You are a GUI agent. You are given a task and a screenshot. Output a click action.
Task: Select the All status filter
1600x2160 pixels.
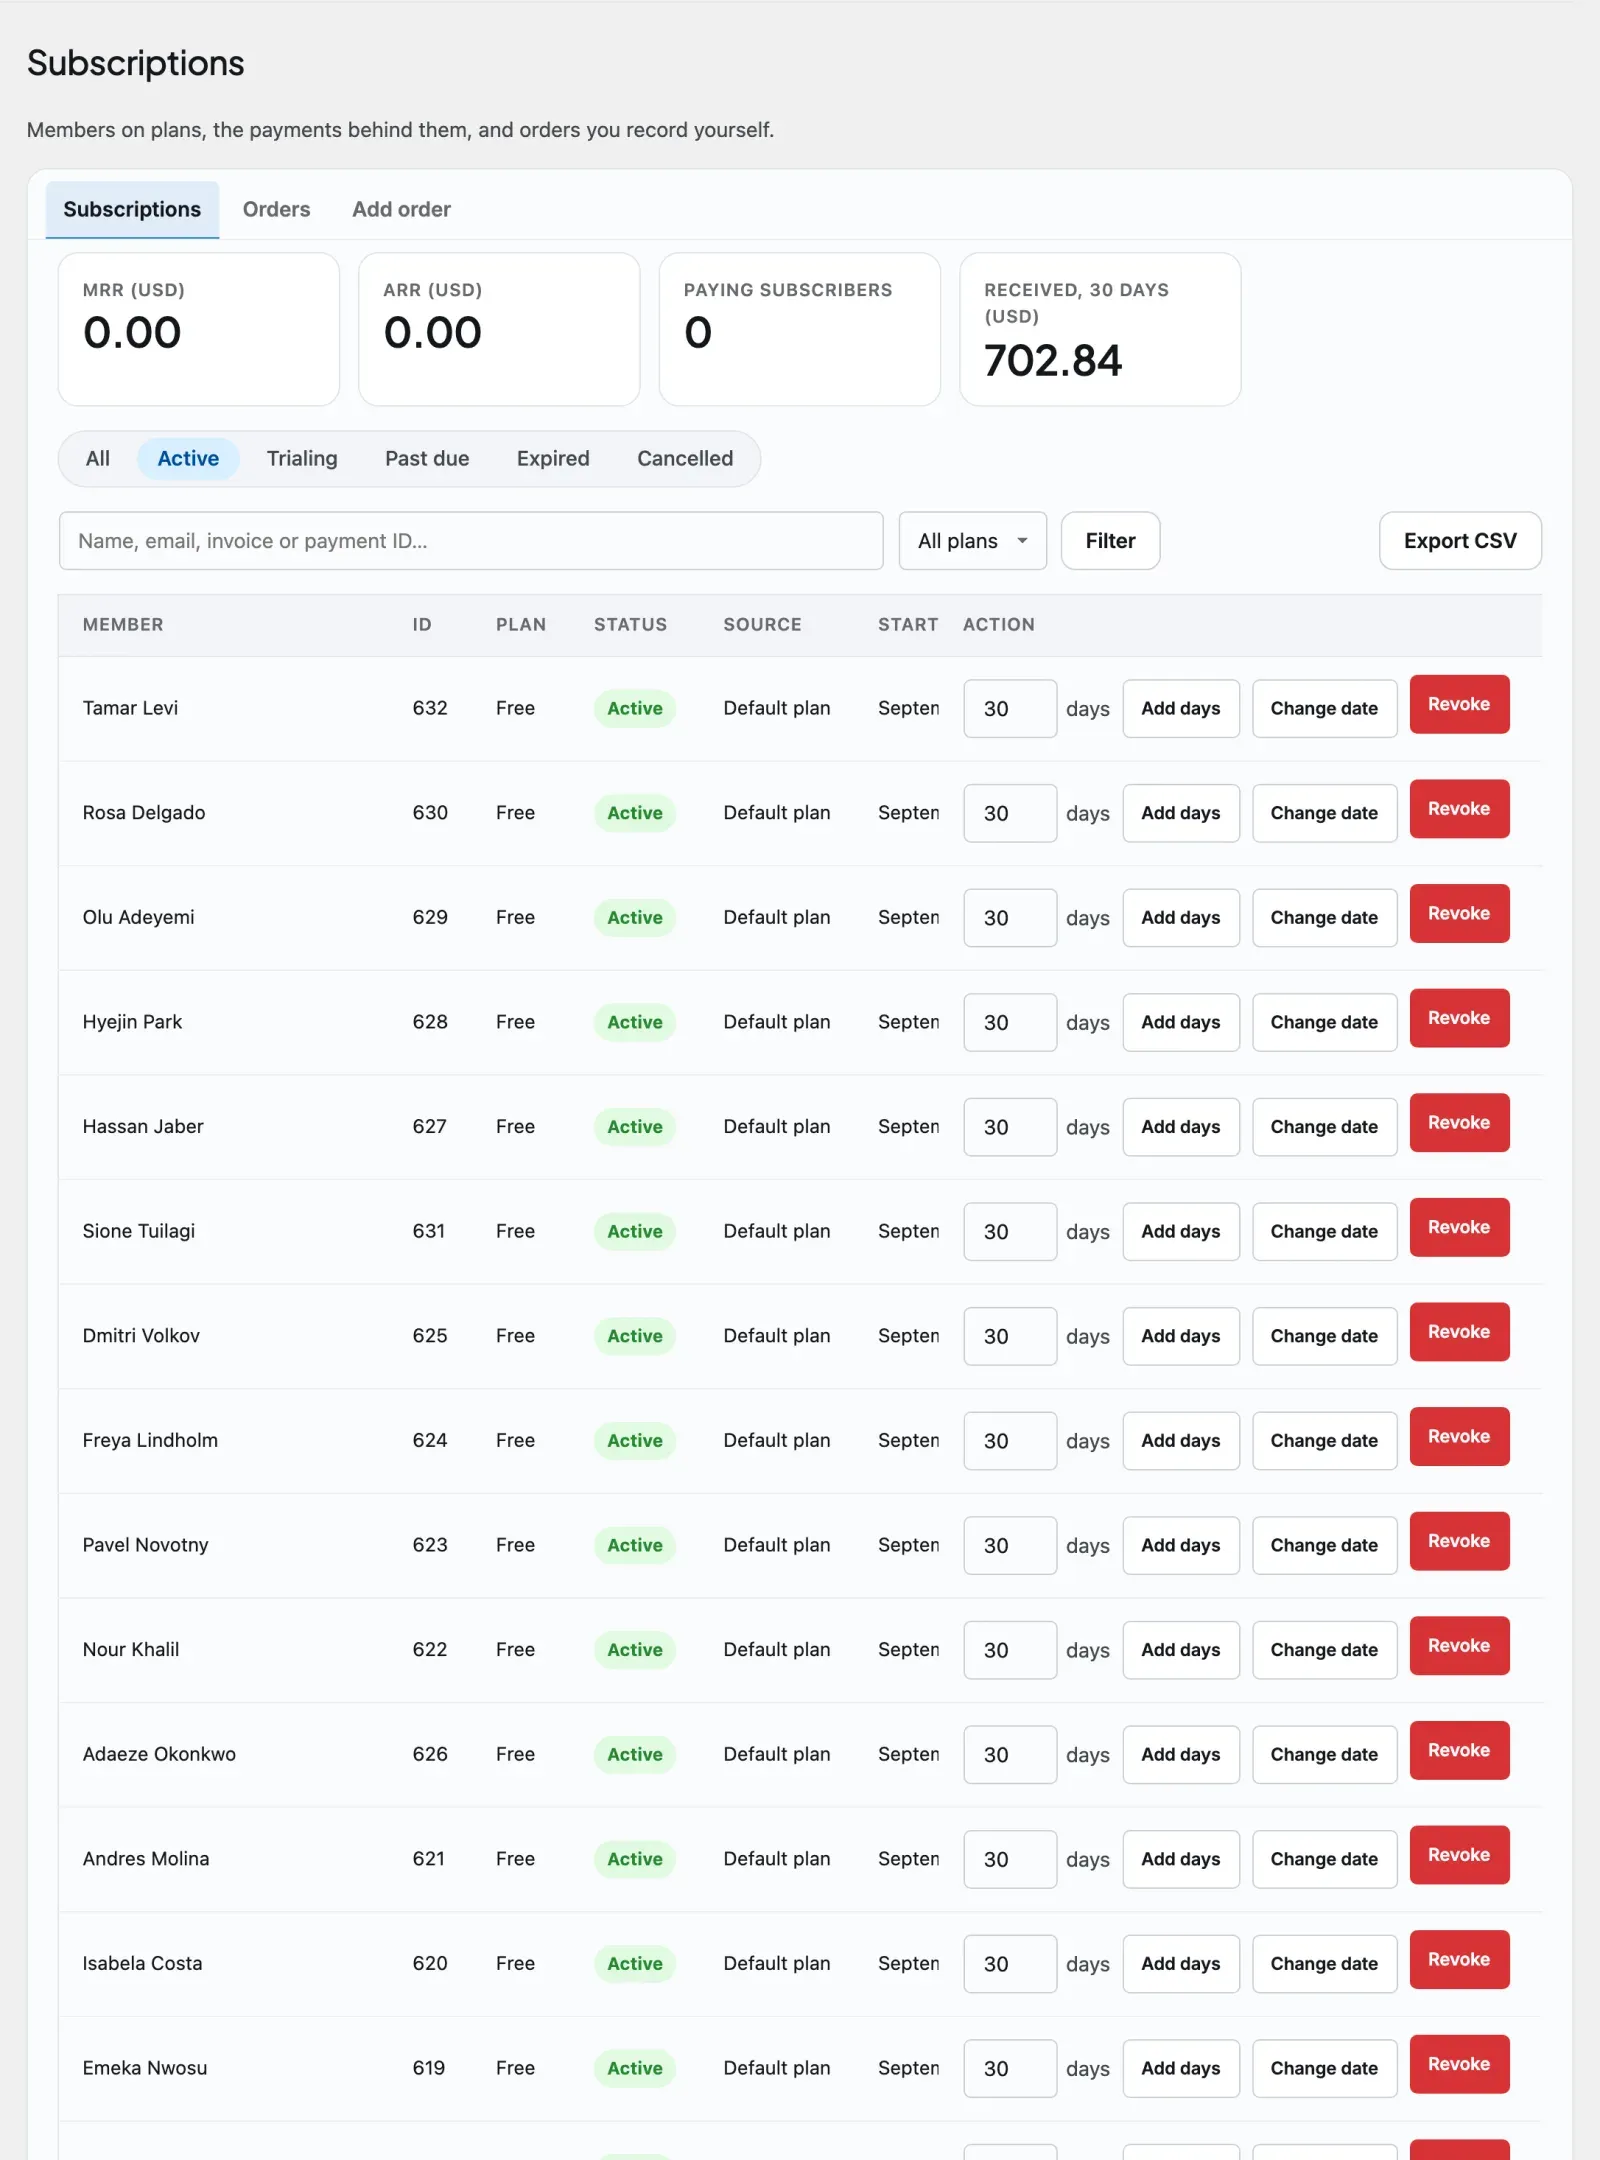(98, 458)
